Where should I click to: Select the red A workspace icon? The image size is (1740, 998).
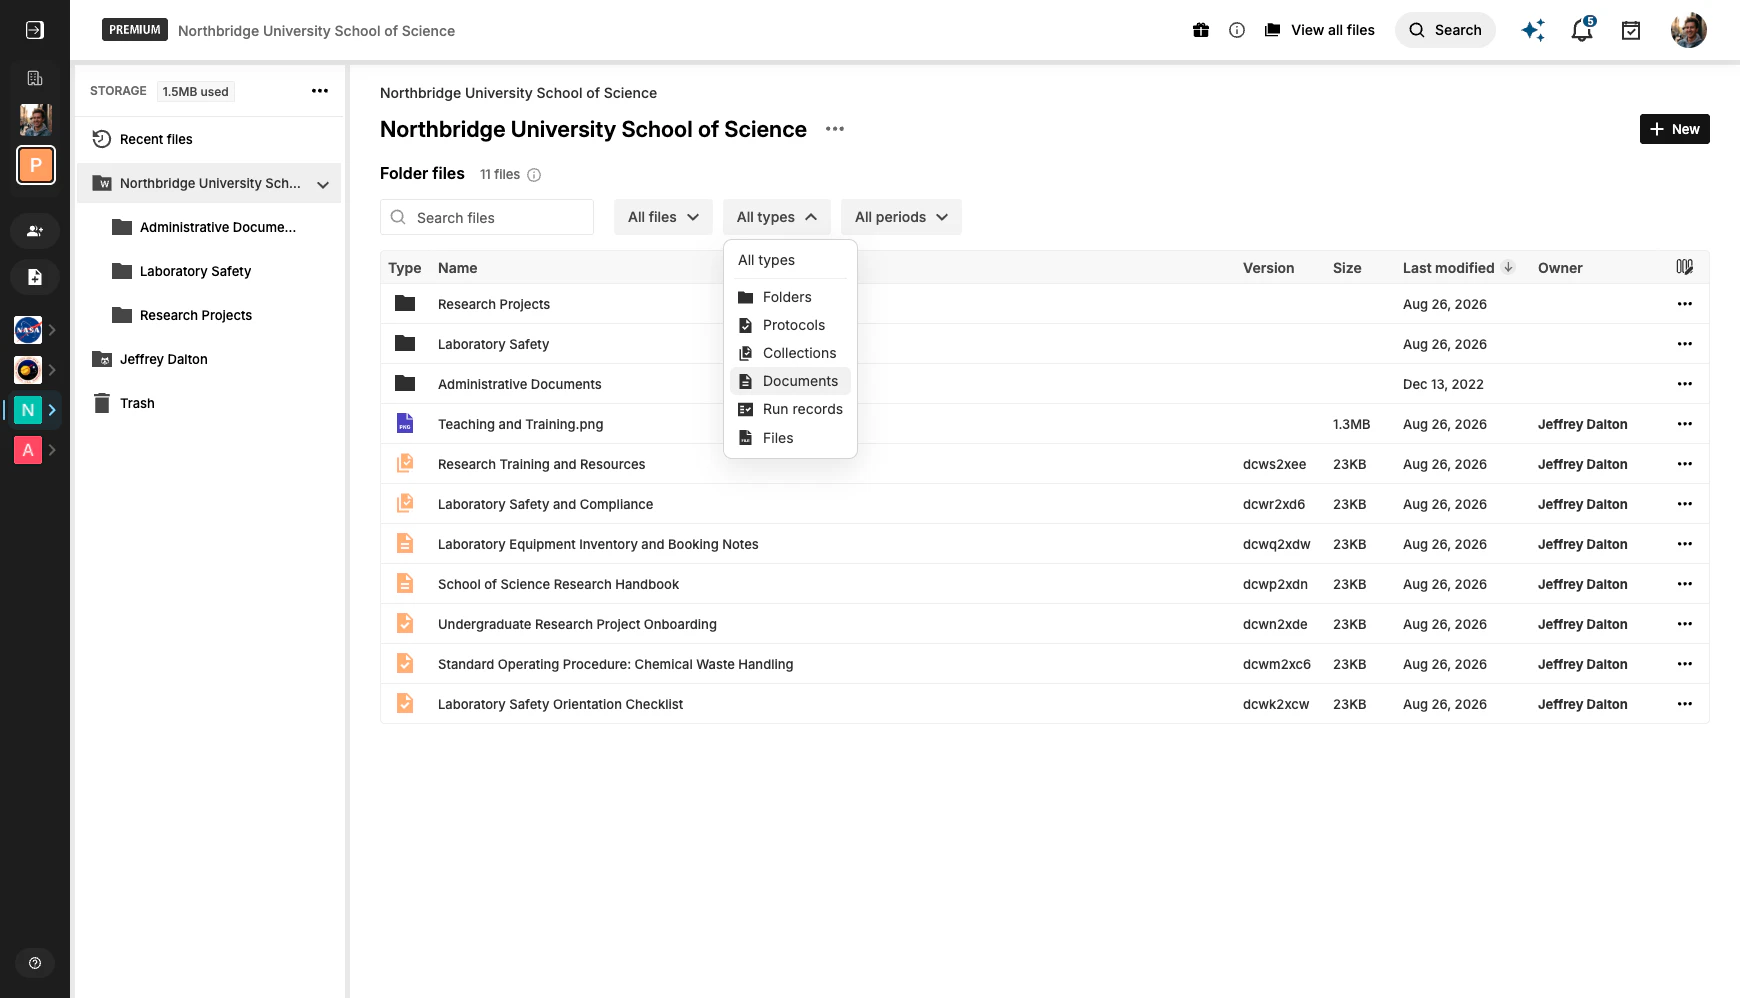[x=28, y=450]
